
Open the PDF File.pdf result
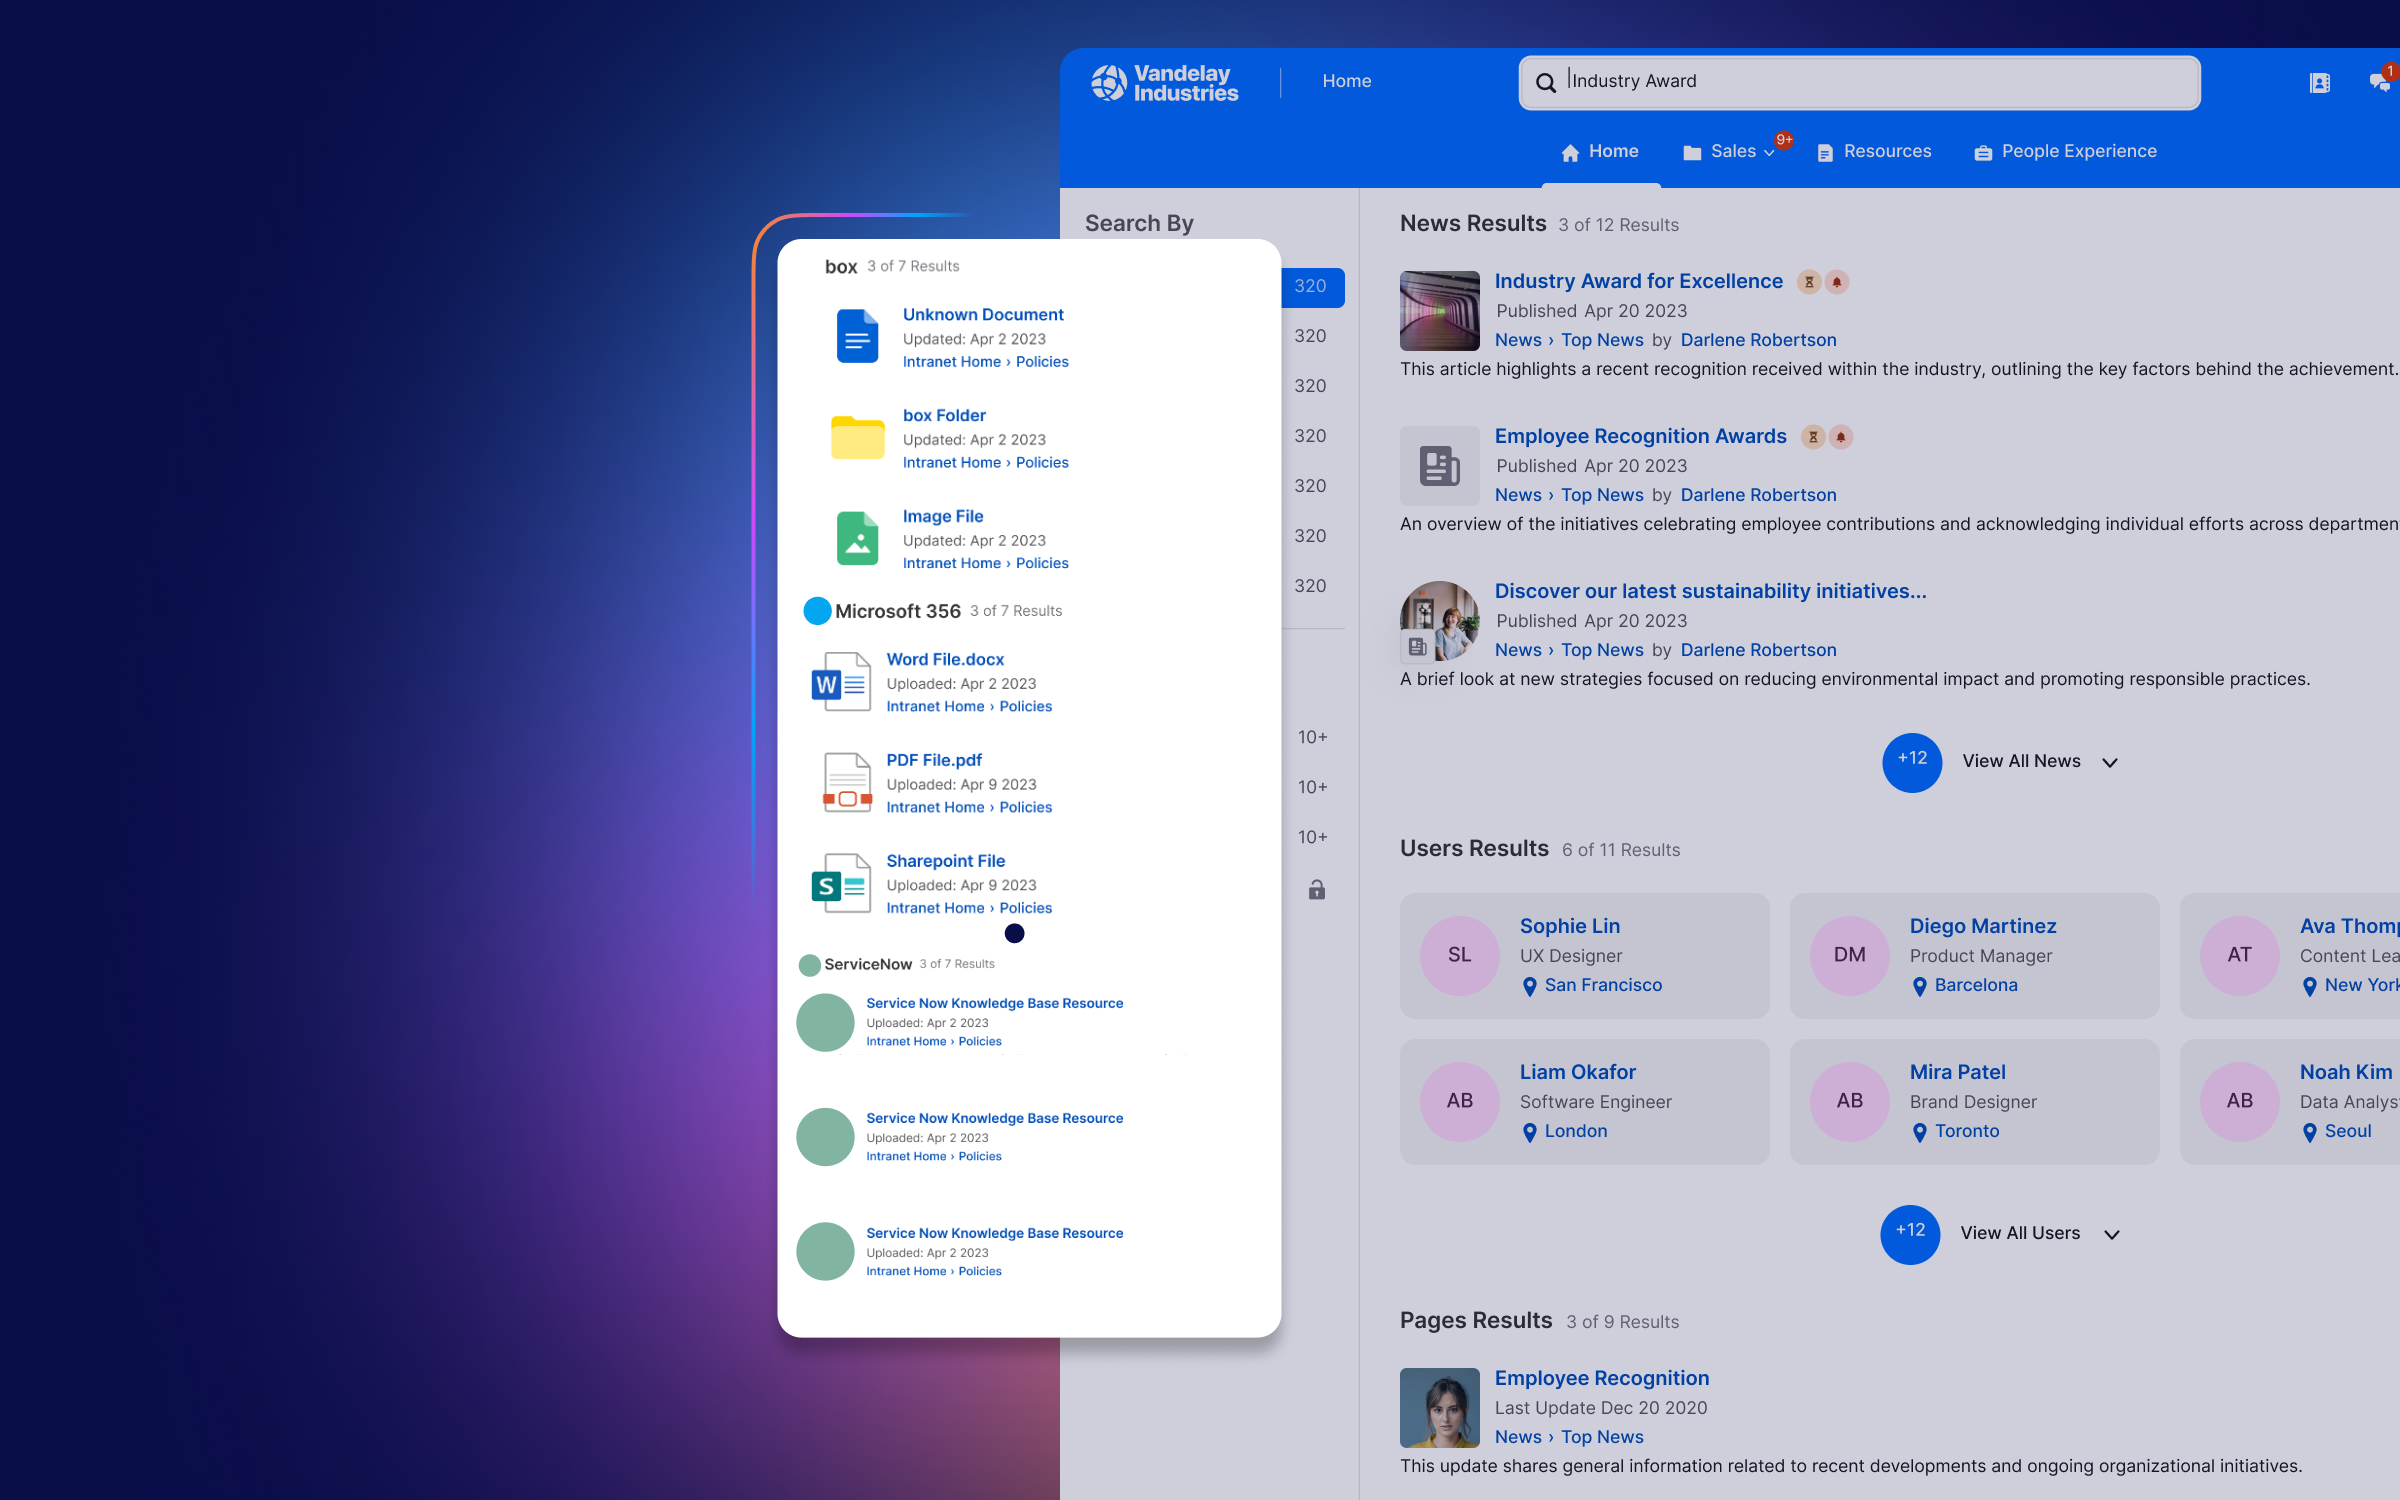point(934,761)
